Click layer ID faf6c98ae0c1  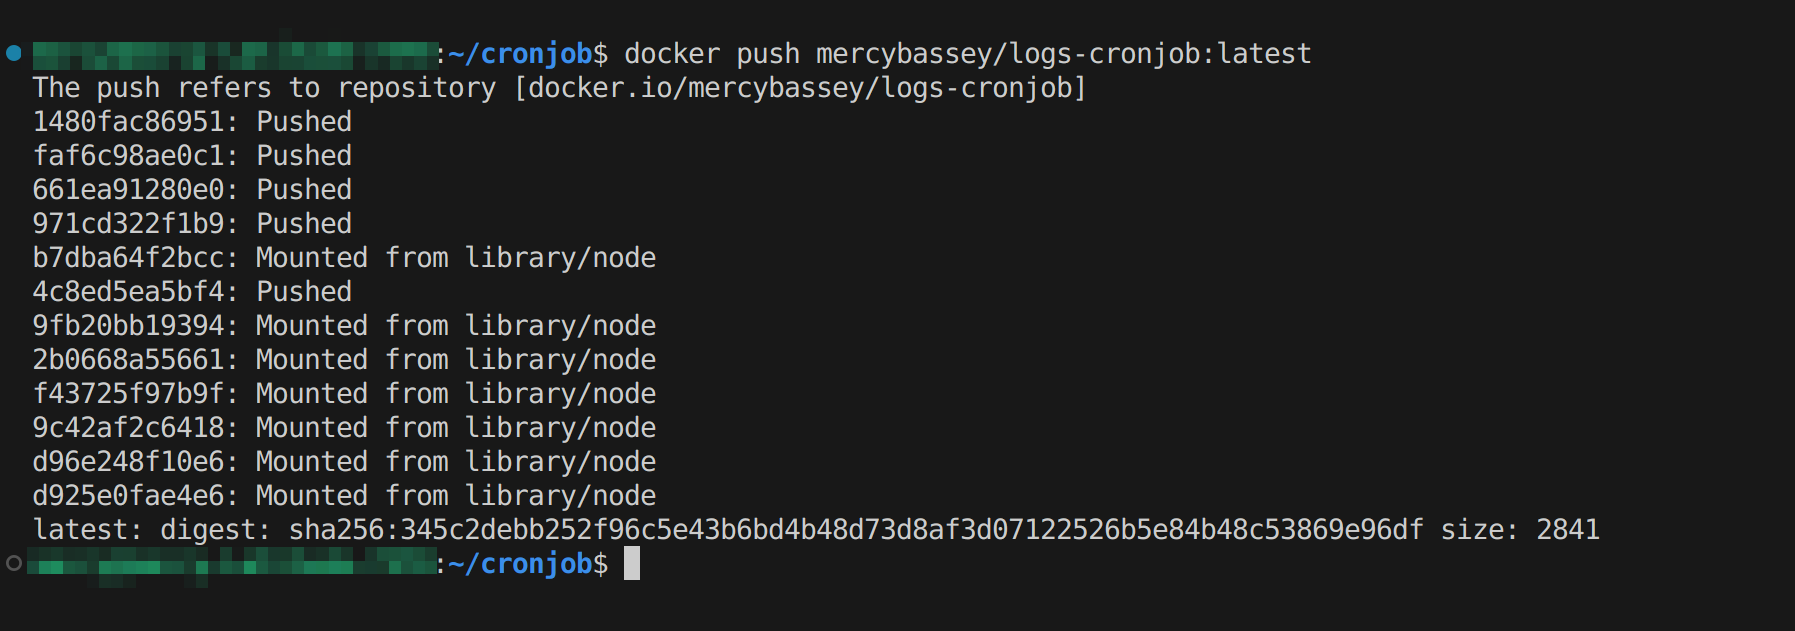(128, 156)
